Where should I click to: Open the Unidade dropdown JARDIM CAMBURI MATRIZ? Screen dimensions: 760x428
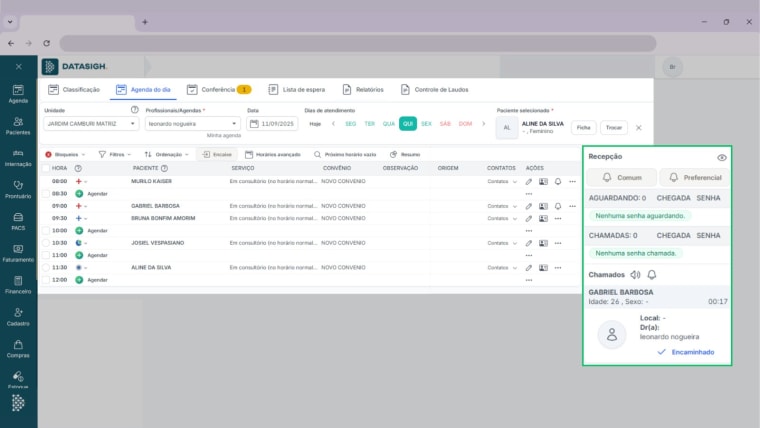(x=91, y=124)
